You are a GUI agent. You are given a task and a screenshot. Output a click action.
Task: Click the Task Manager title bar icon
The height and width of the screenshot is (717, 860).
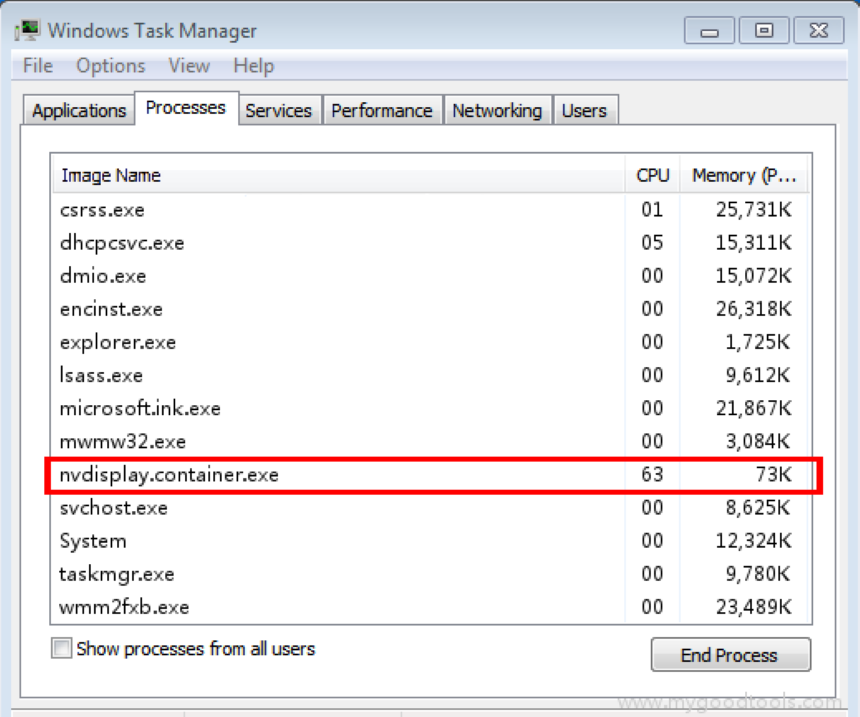pos(27,30)
